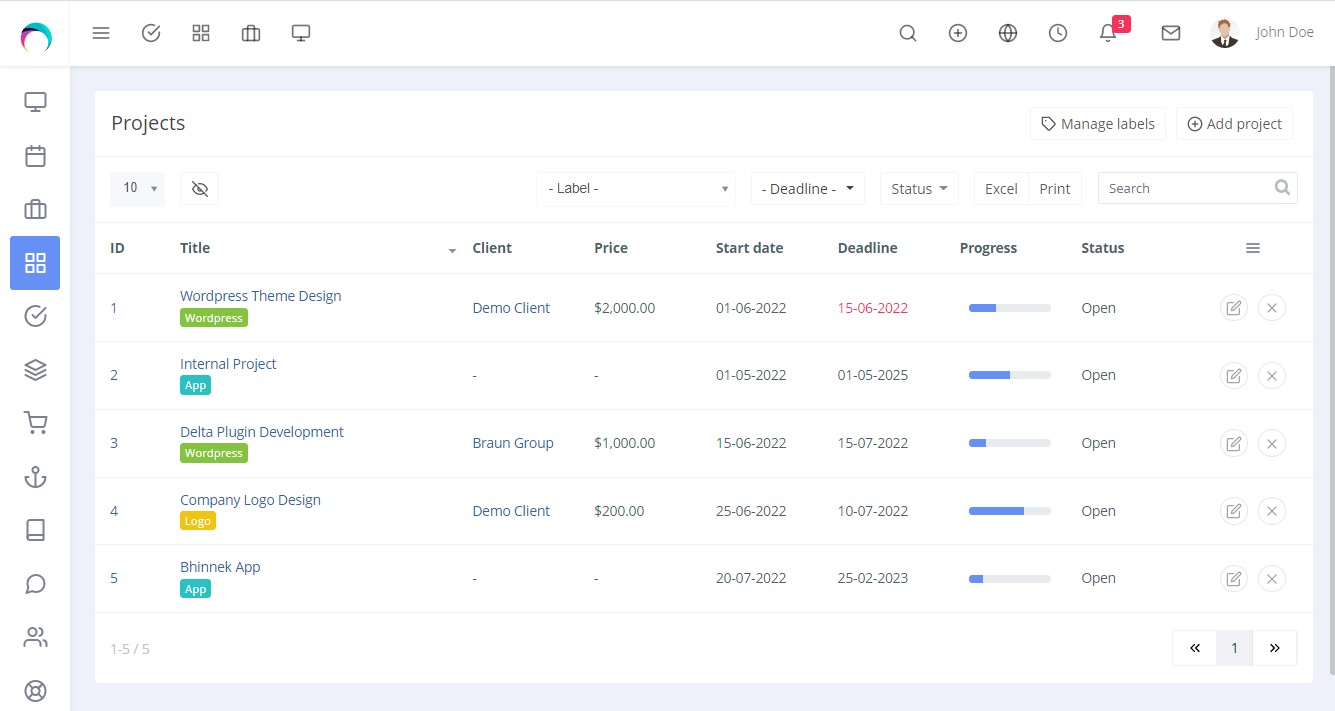Open the rows-per-page 10 dropdown
The image size is (1335, 711).
click(x=138, y=188)
